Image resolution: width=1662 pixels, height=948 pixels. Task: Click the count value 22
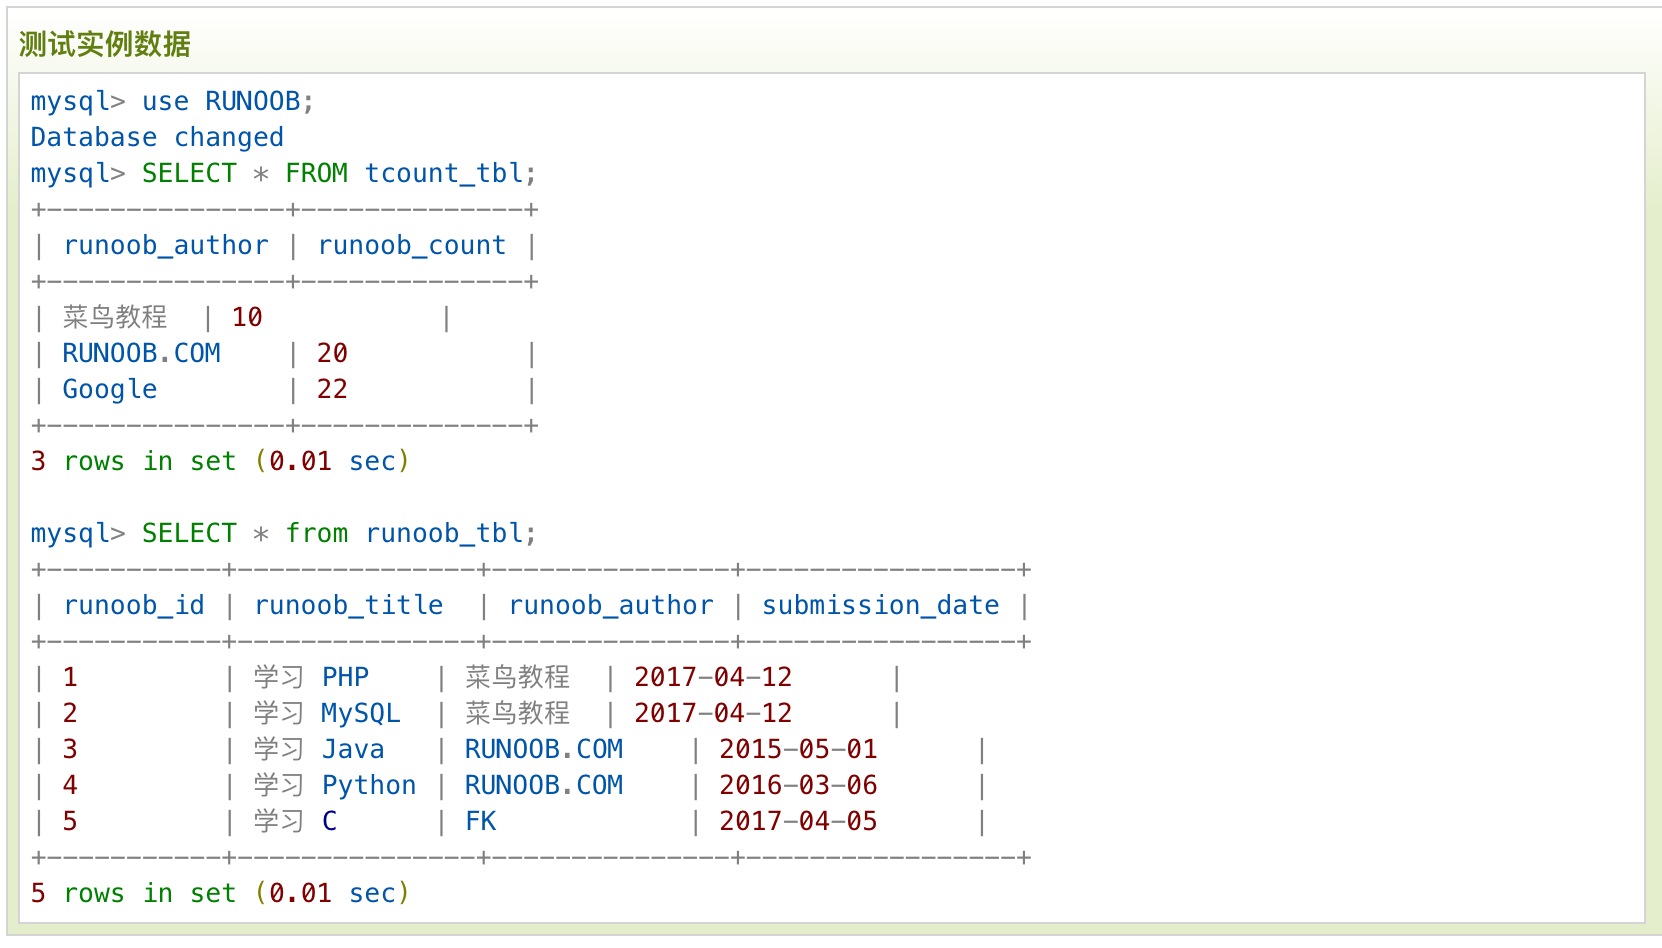[x=332, y=389]
